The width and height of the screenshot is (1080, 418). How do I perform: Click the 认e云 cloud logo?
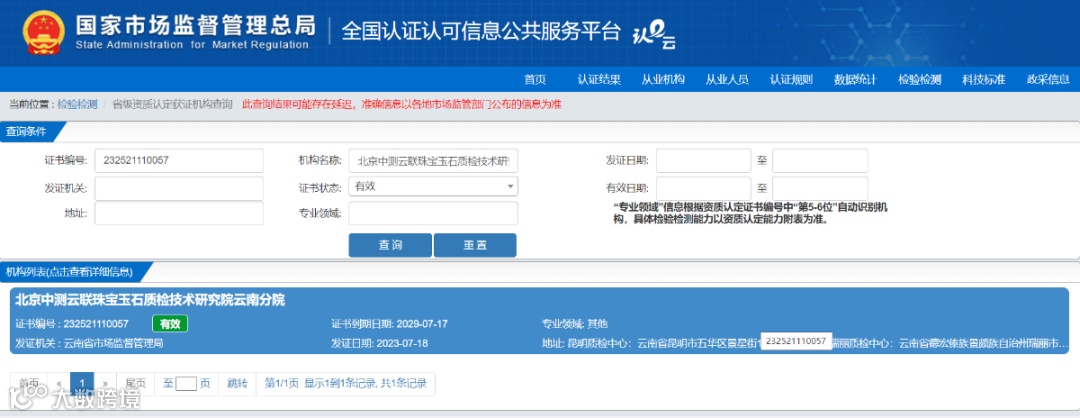653,36
